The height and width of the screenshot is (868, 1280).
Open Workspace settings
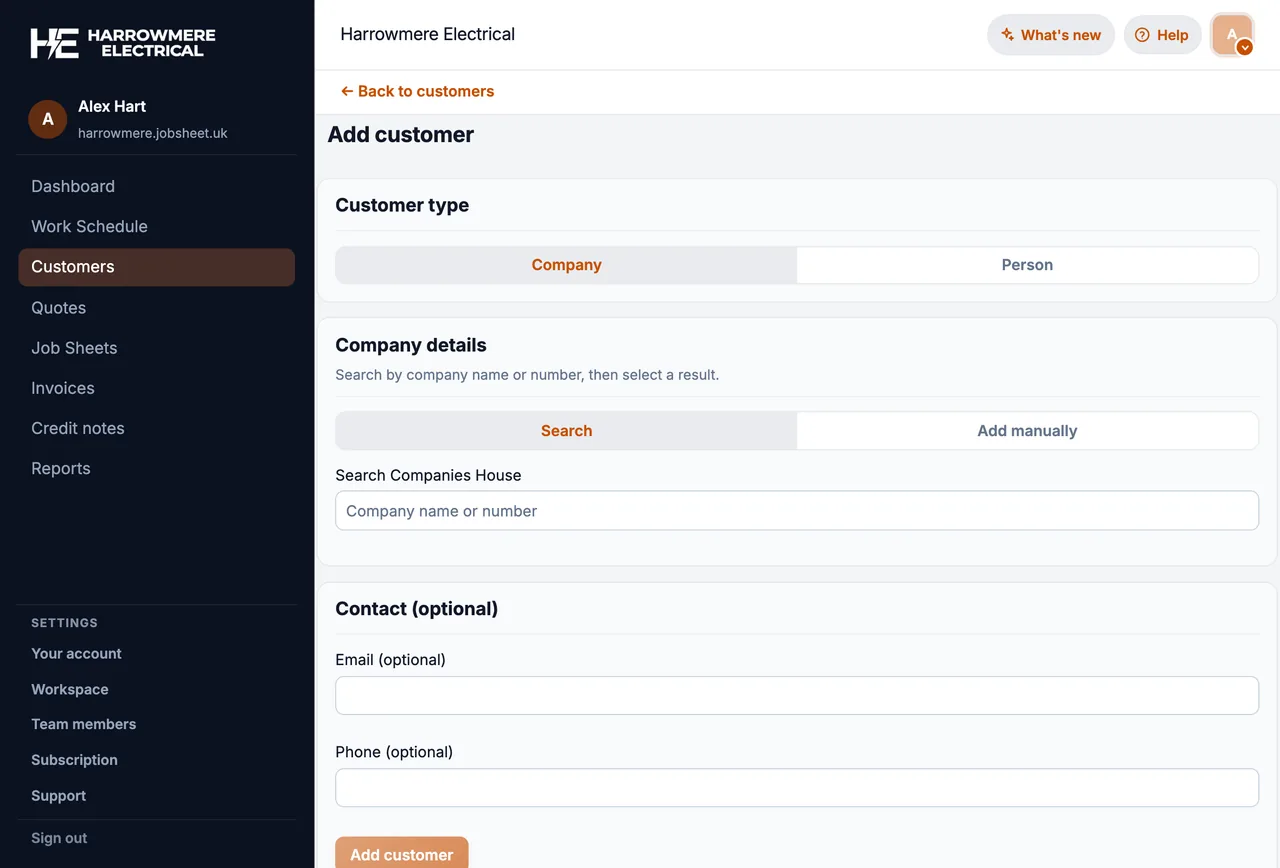[70, 689]
